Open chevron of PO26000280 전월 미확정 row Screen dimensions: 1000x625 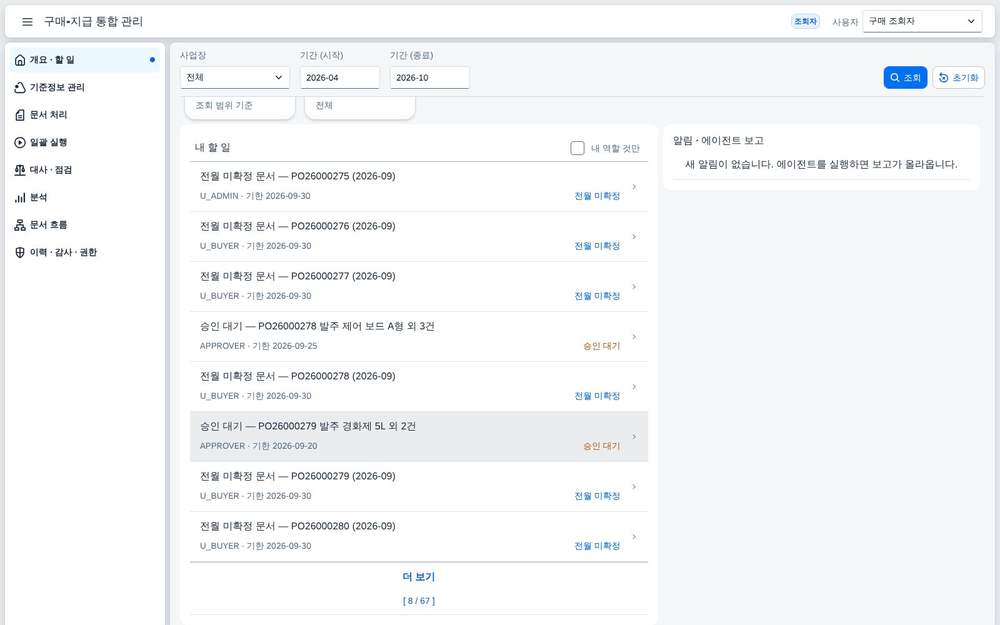[x=634, y=536]
